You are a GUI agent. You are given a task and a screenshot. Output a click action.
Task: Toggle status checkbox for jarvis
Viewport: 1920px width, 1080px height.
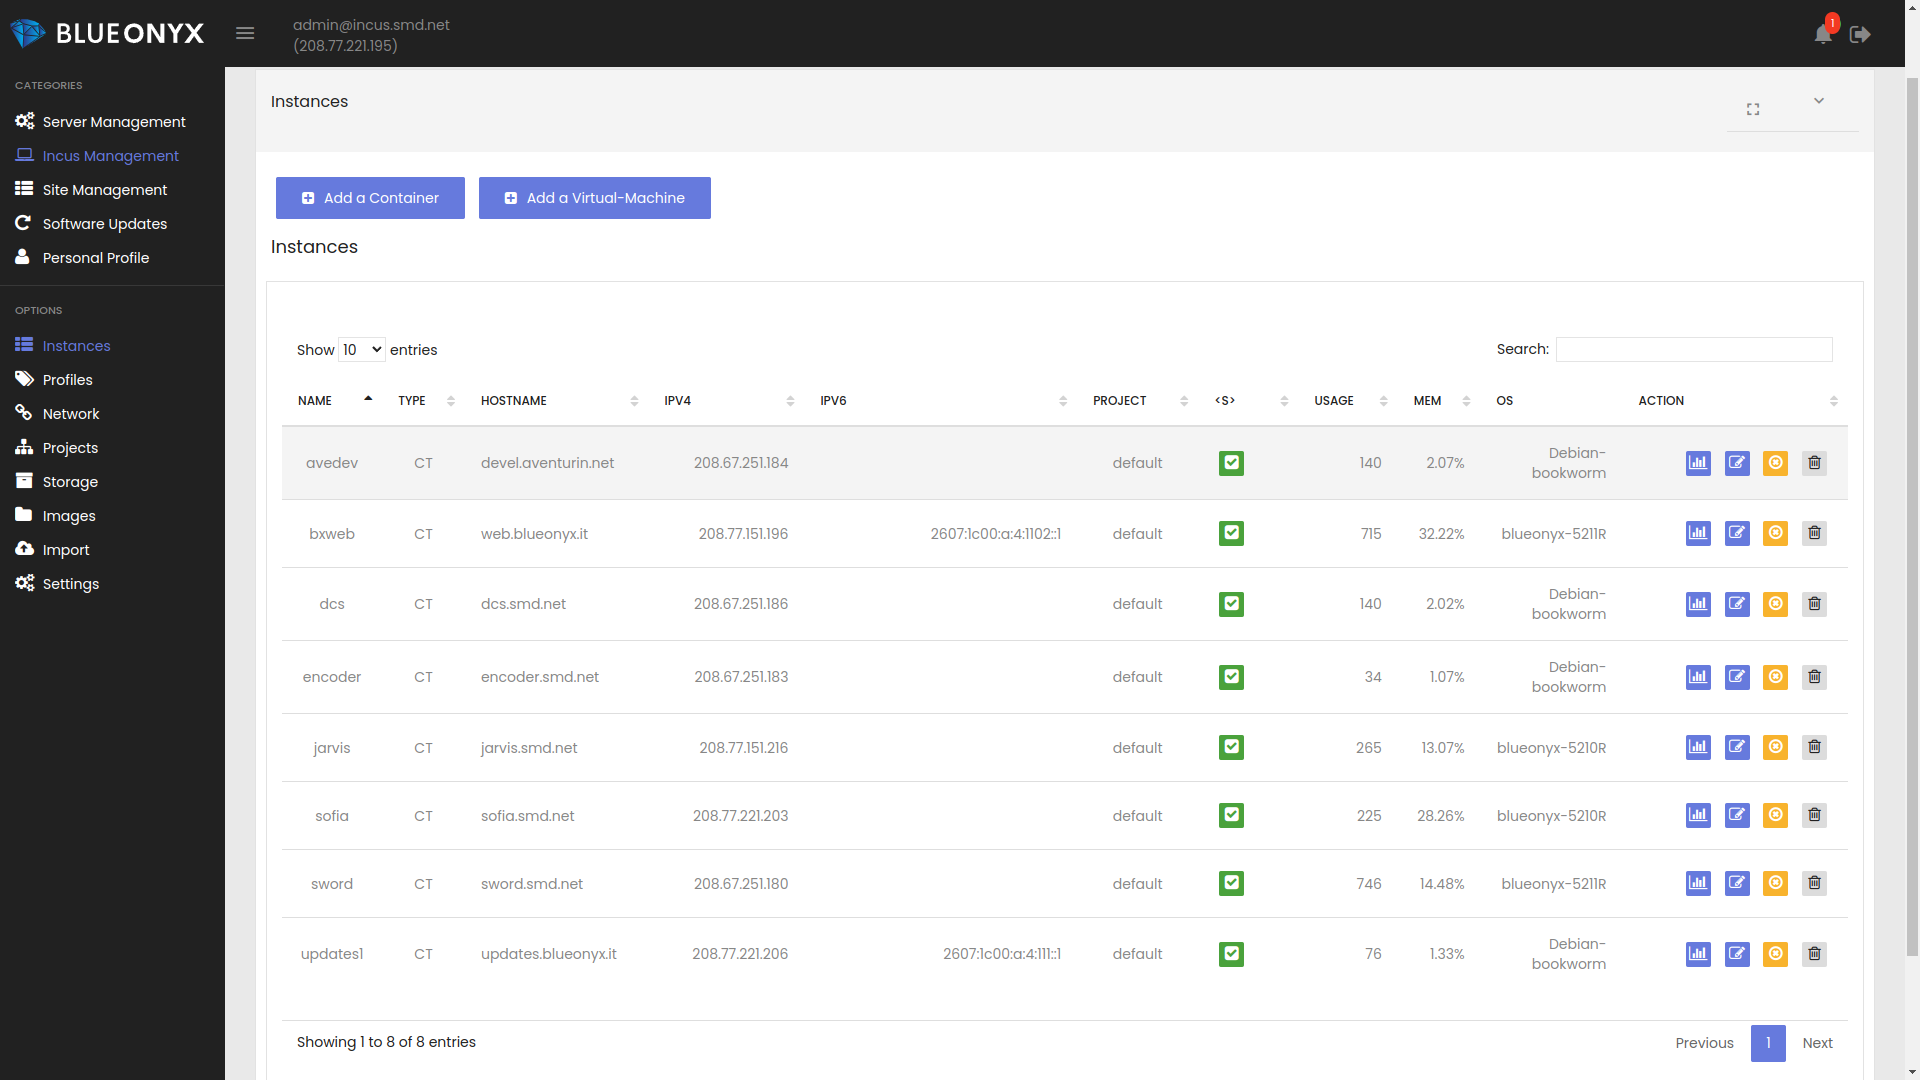tap(1231, 747)
